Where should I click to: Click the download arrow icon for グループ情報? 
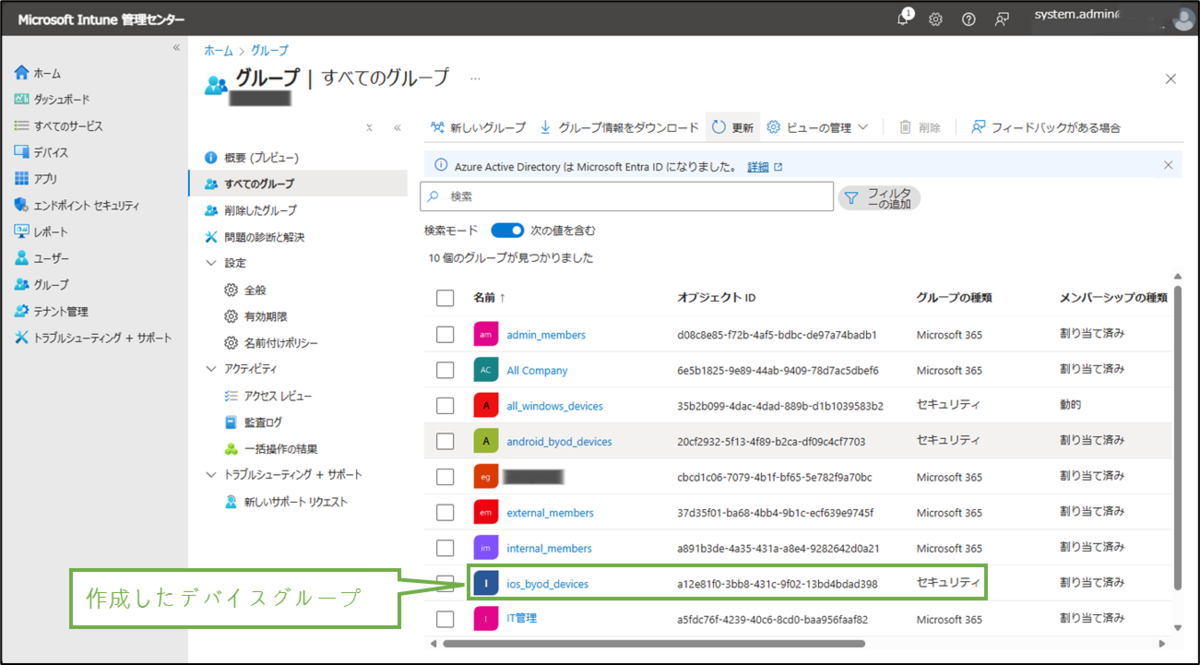(545, 127)
